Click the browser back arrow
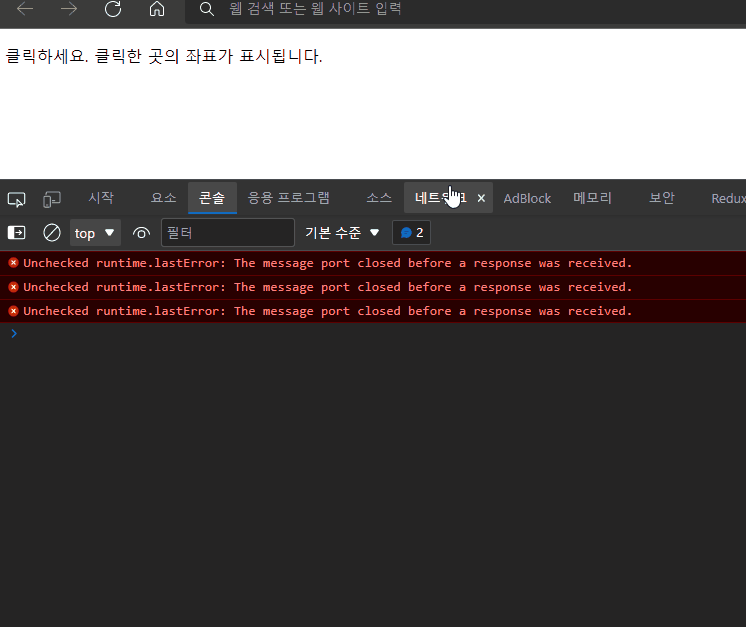The height and width of the screenshot is (627, 746). [x=25, y=9]
